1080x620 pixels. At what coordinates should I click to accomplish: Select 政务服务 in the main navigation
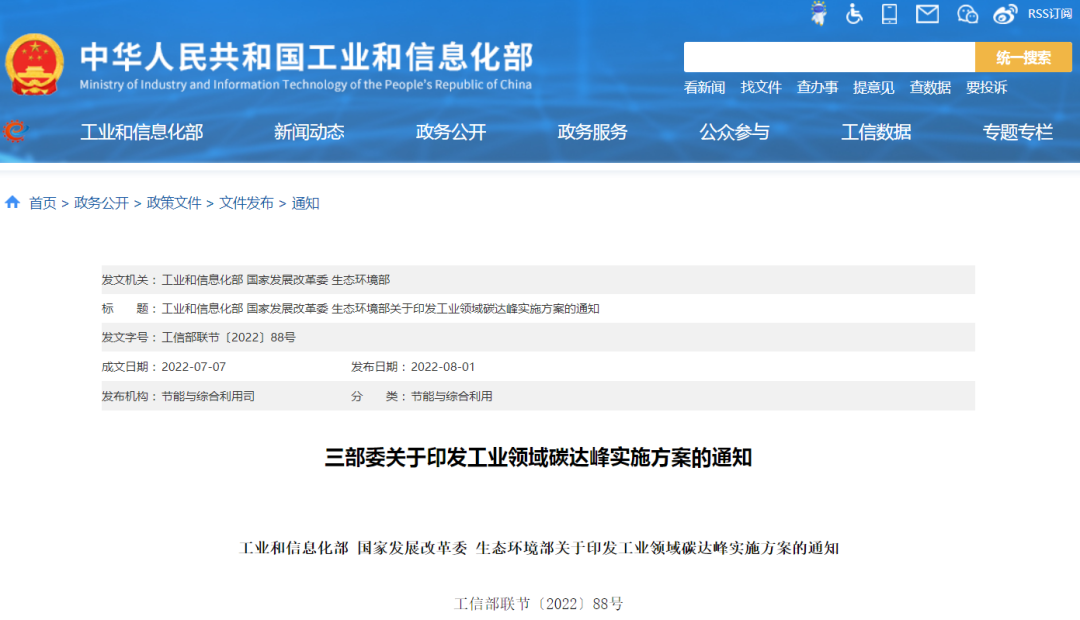click(x=592, y=132)
